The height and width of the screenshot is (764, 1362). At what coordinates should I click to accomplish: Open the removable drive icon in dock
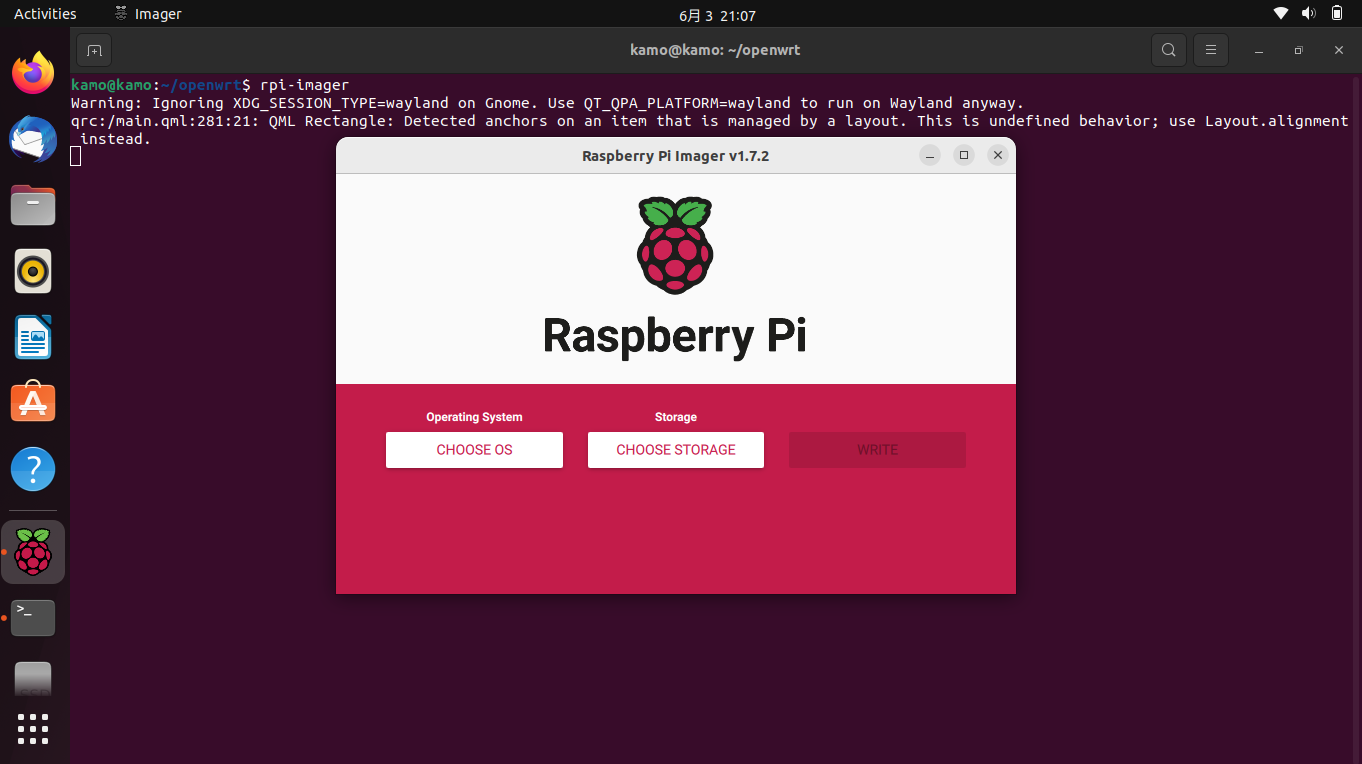pos(33,678)
